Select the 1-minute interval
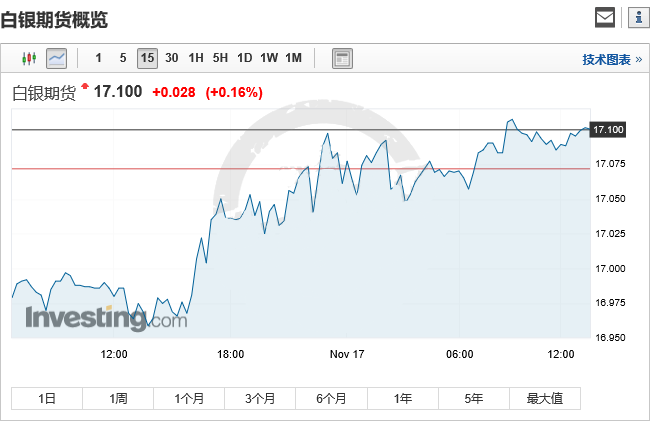 (x=98, y=58)
